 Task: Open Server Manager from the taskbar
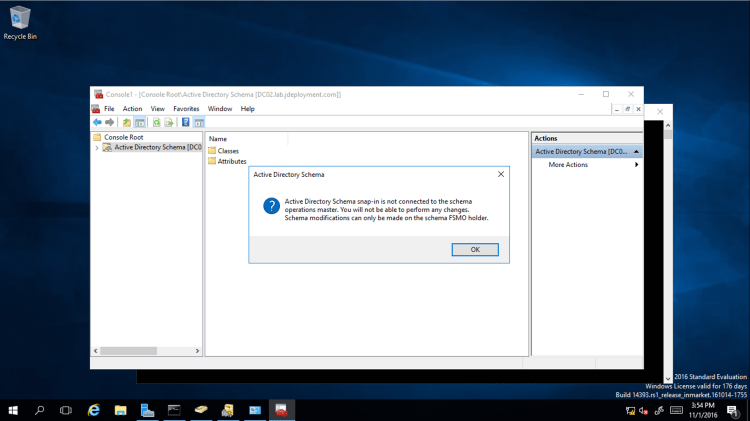tap(147, 410)
